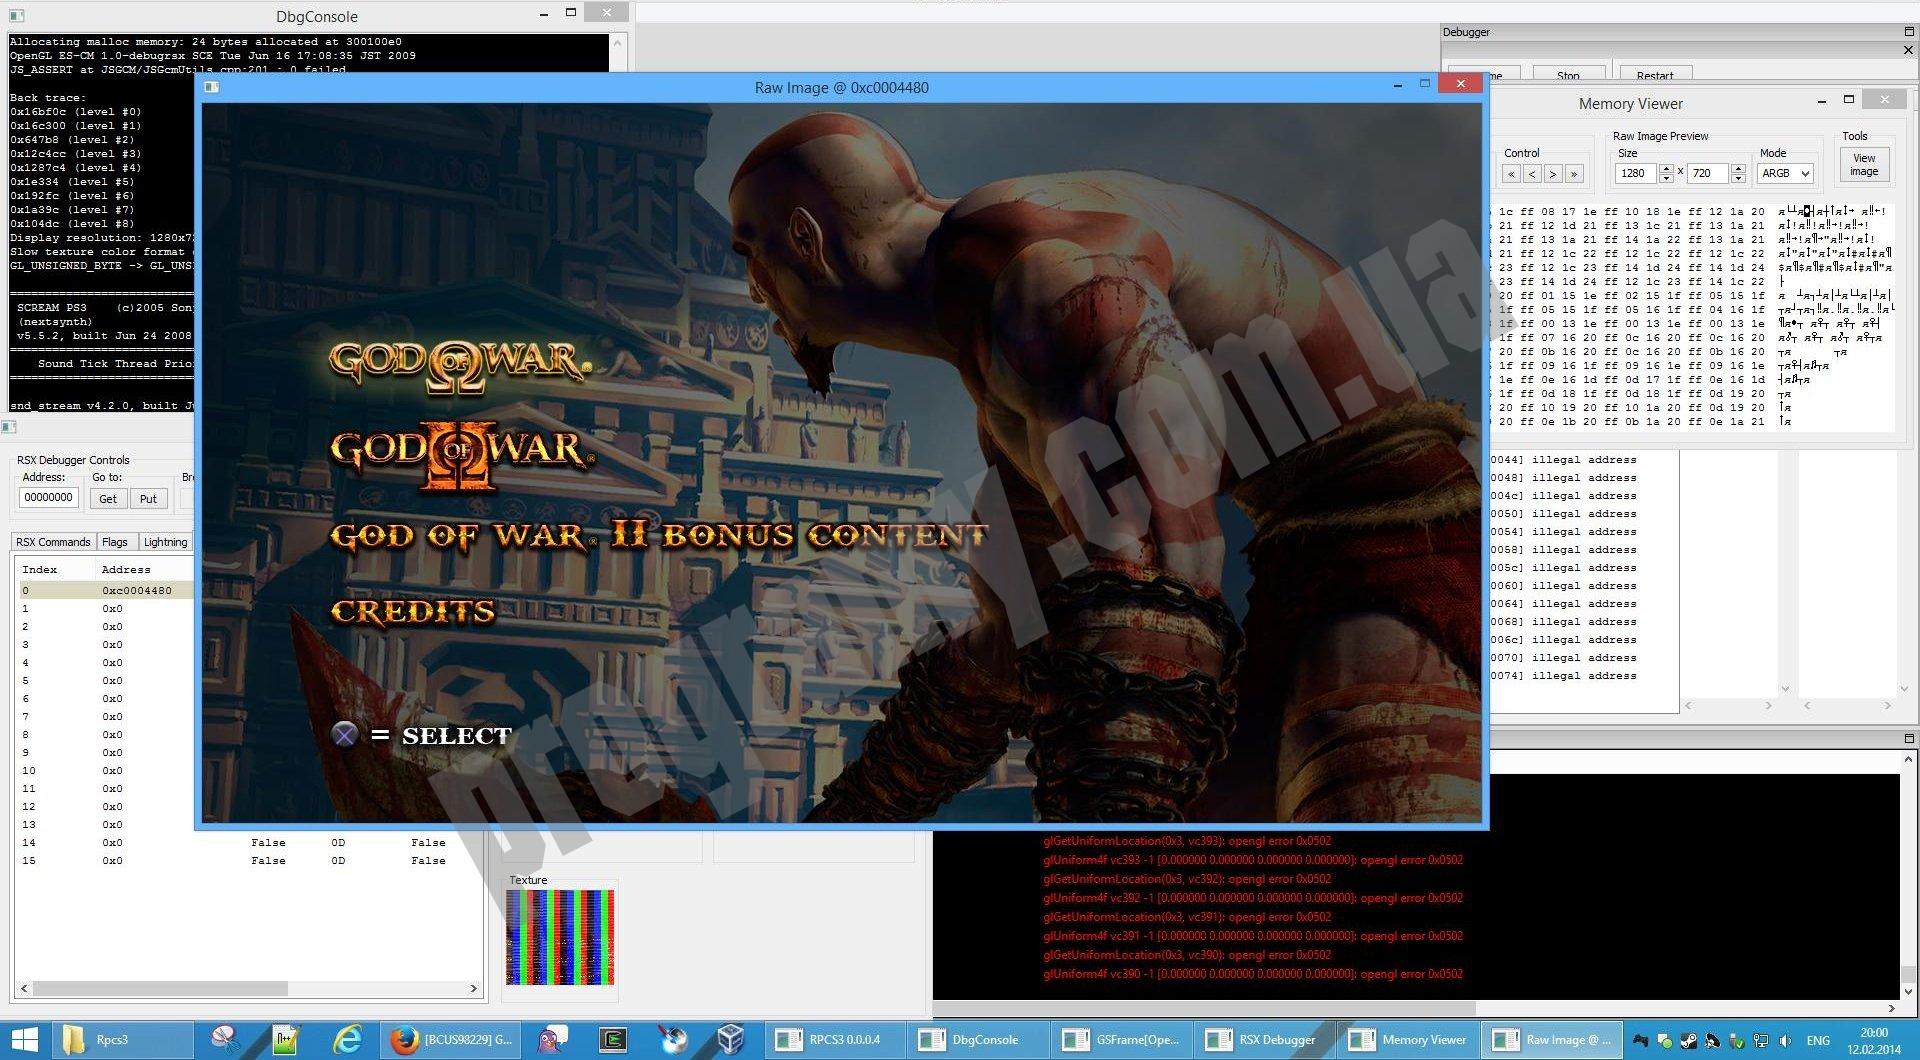Click the RSX list horizontal scrollbar
Viewport: 1920px width, 1060px height.
(x=248, y=988)
